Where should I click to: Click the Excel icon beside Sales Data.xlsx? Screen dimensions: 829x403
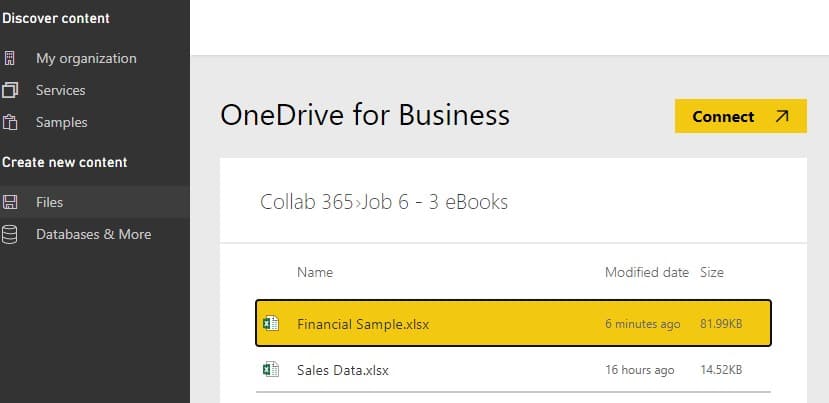click(x=271, y=369)
